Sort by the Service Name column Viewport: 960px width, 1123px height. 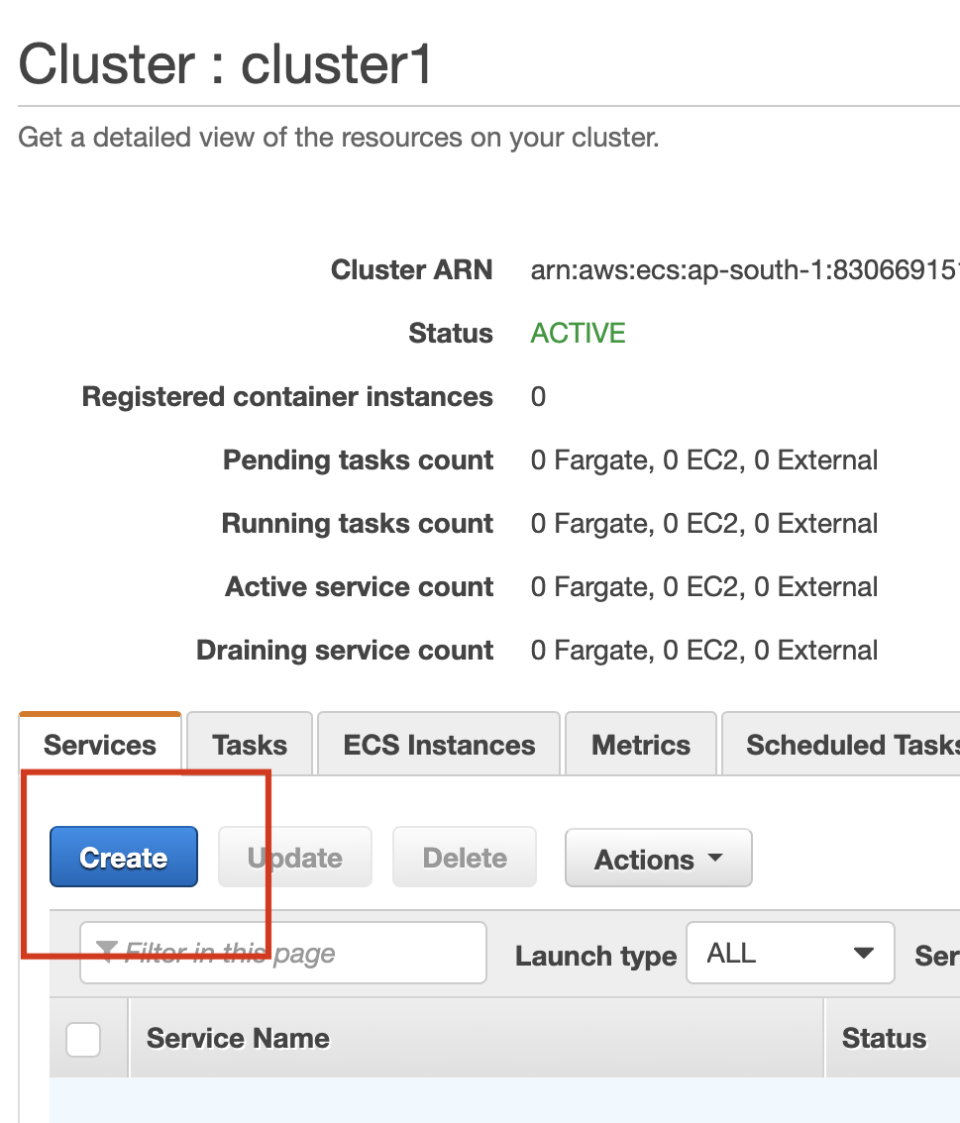(237, 1039)
